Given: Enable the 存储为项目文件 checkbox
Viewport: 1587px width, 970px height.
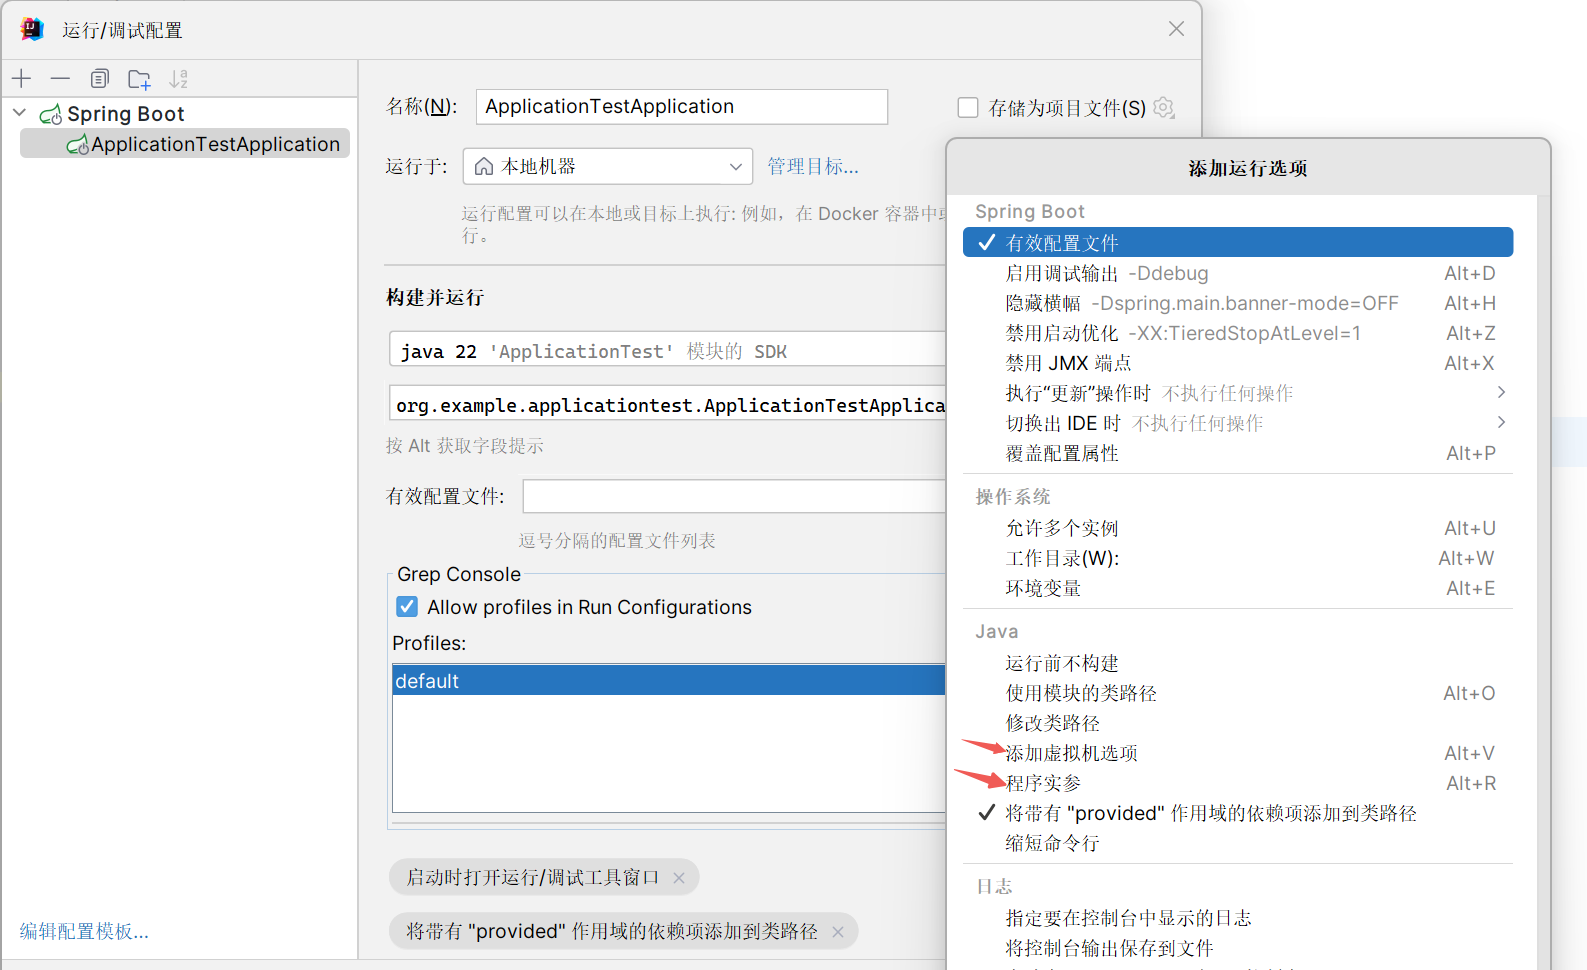Looking at the screenshot, I should pos(968,107).
